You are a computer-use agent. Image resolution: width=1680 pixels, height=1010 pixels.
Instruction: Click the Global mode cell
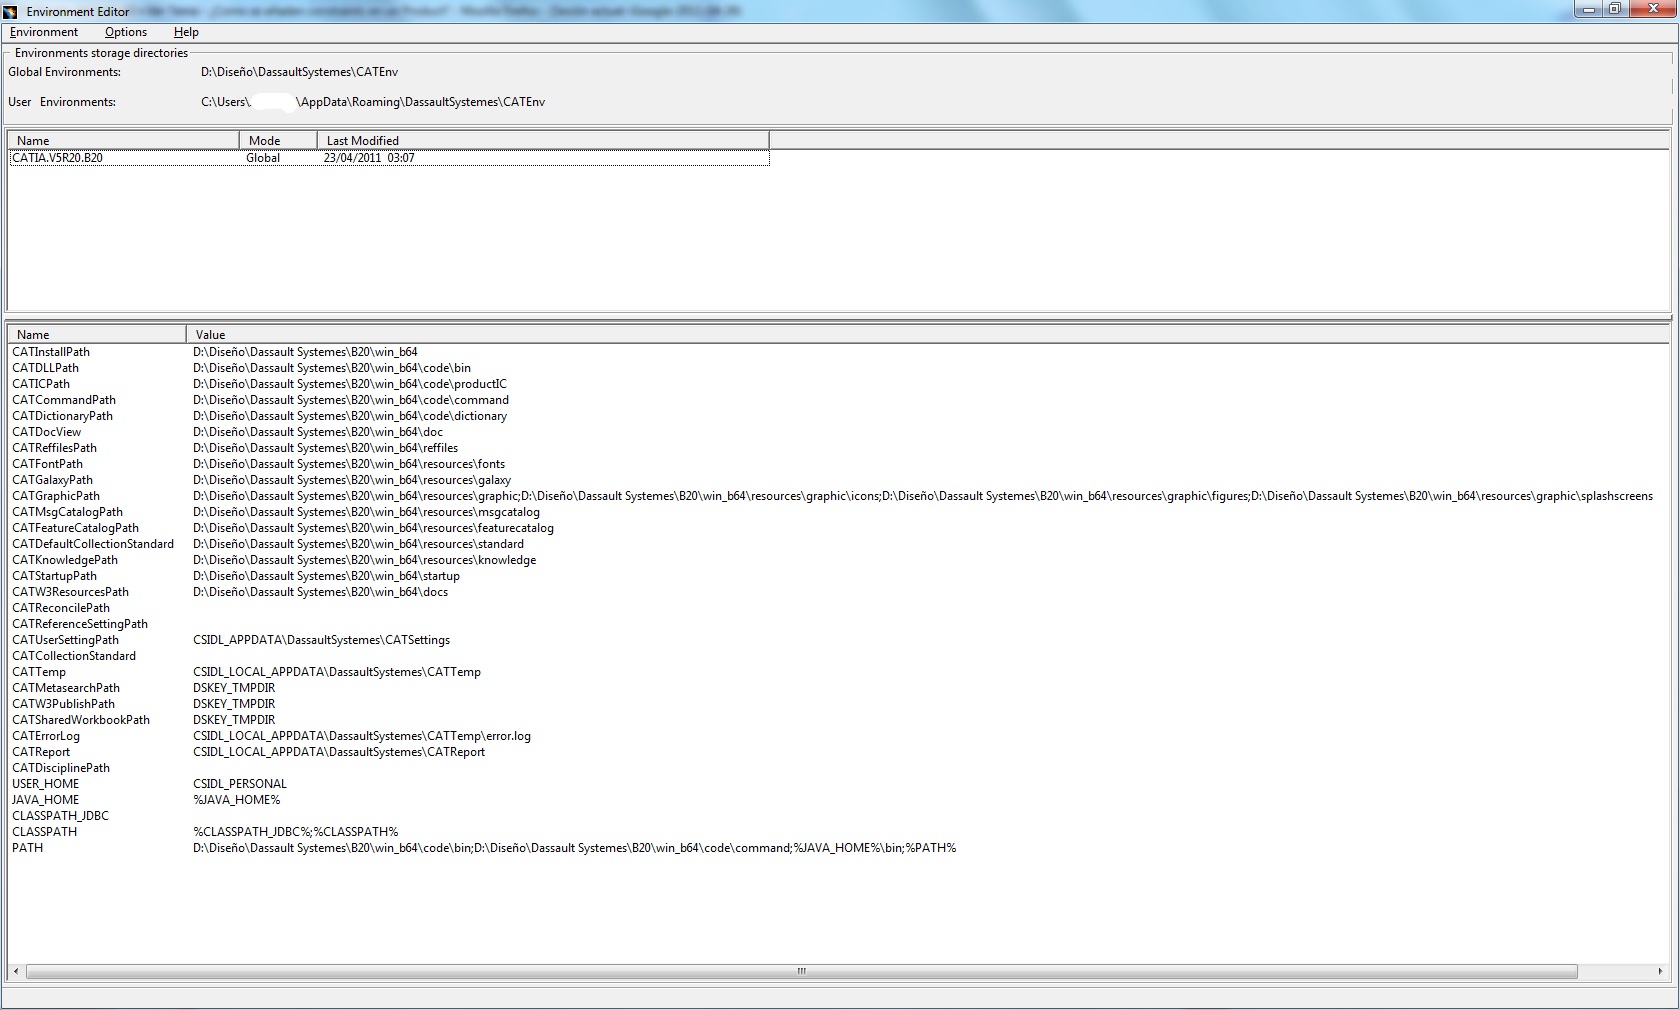(263, 158)
